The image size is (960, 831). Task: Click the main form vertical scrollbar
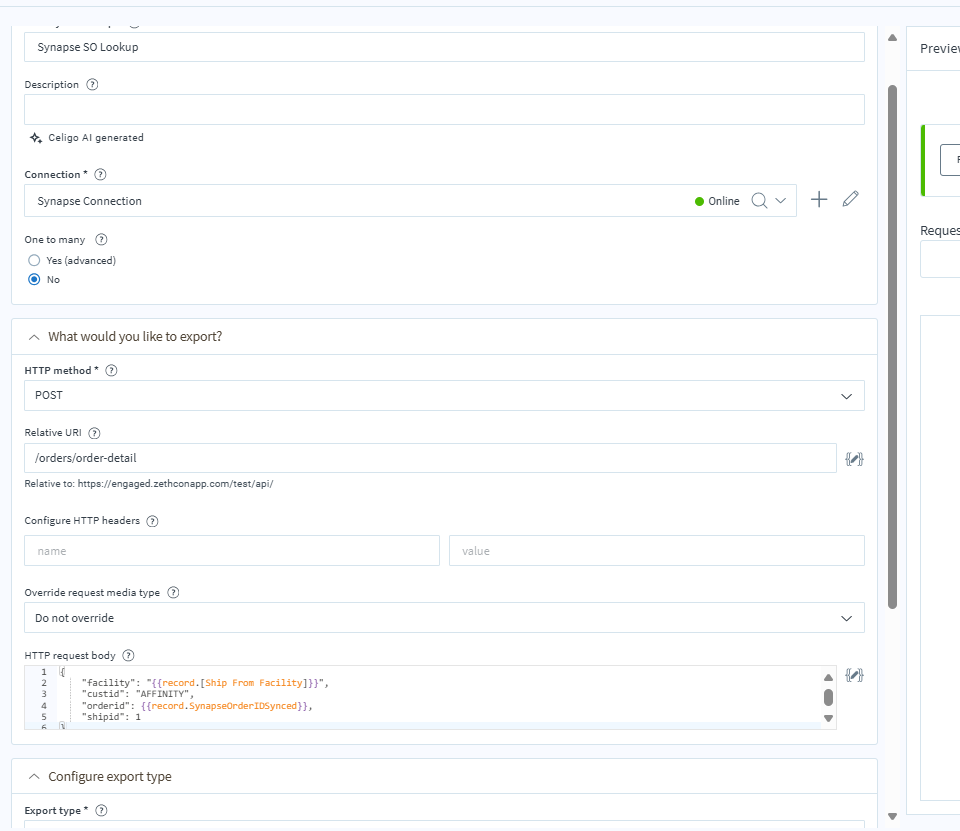pyautogui.click(x=892, y=345)
